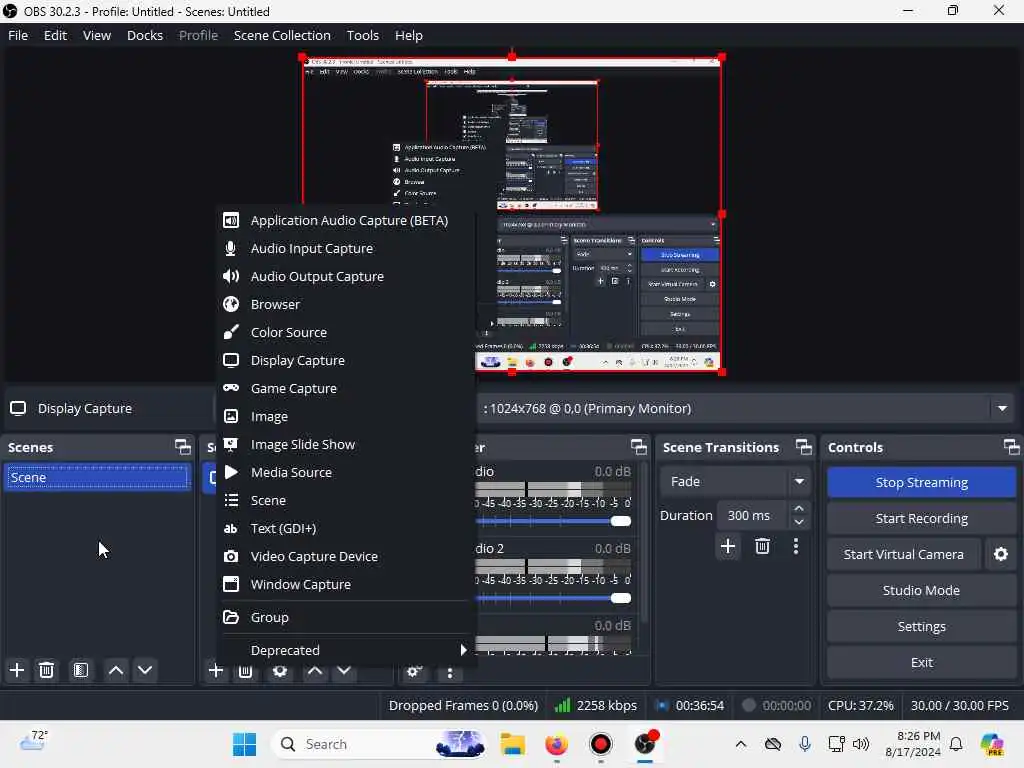Viewport: 1024px width, 768px height.
Task: Select Display Capture in the source menu
Action: 346,360
